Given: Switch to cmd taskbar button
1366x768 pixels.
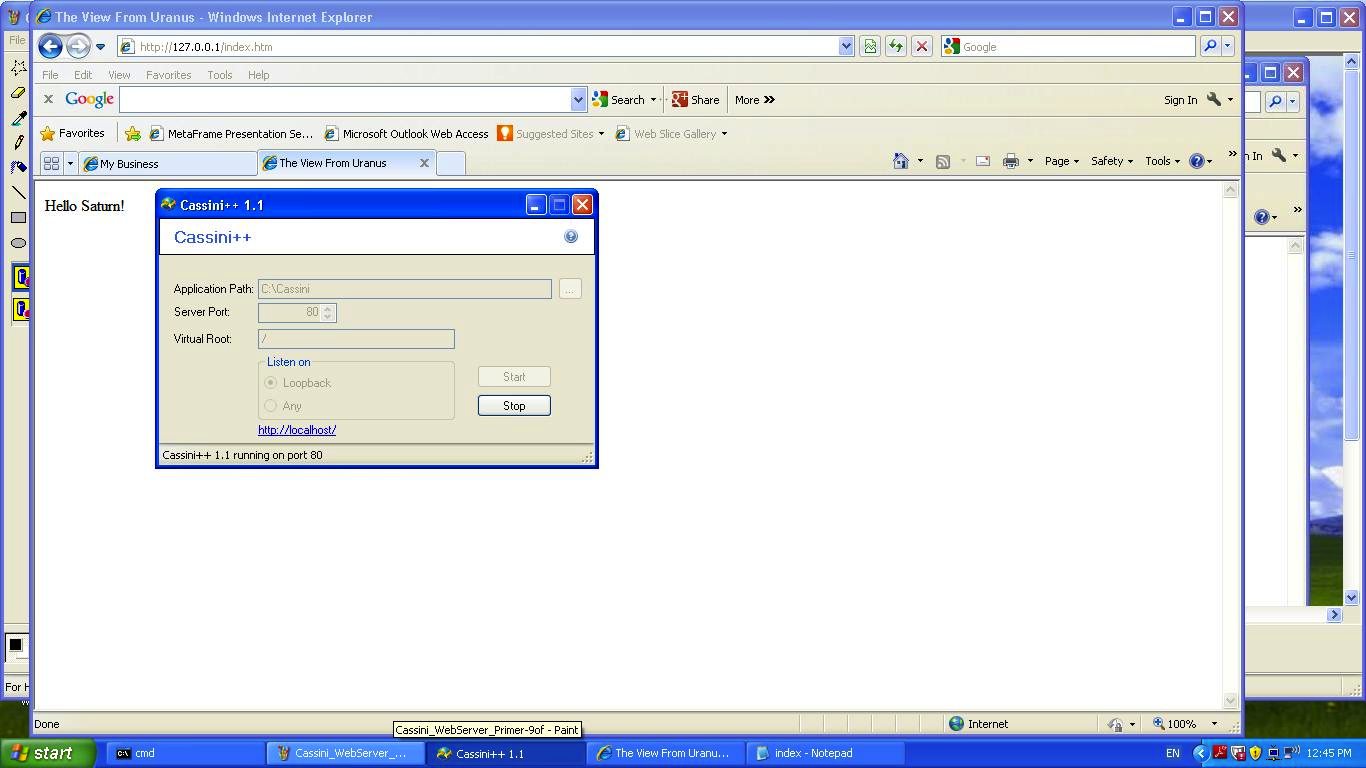Looking at the screenshot, I should coord(187,753).
